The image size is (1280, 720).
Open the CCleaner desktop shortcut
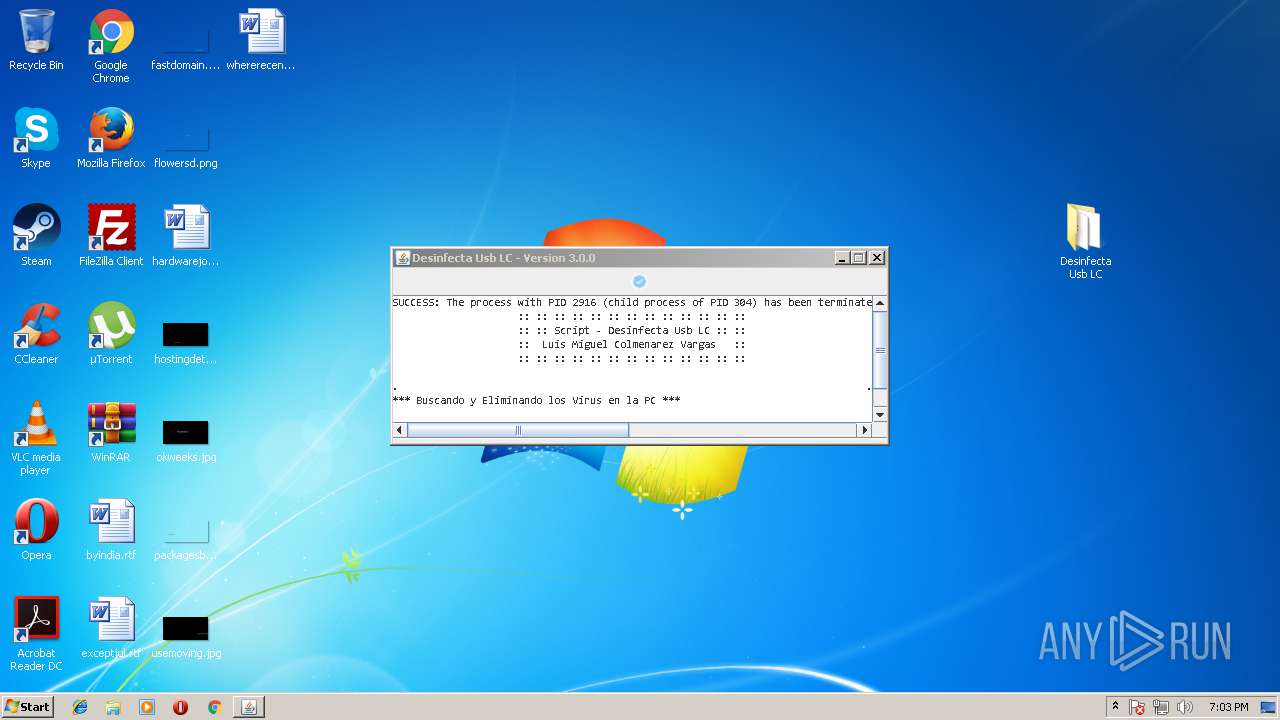coord(36,335)
